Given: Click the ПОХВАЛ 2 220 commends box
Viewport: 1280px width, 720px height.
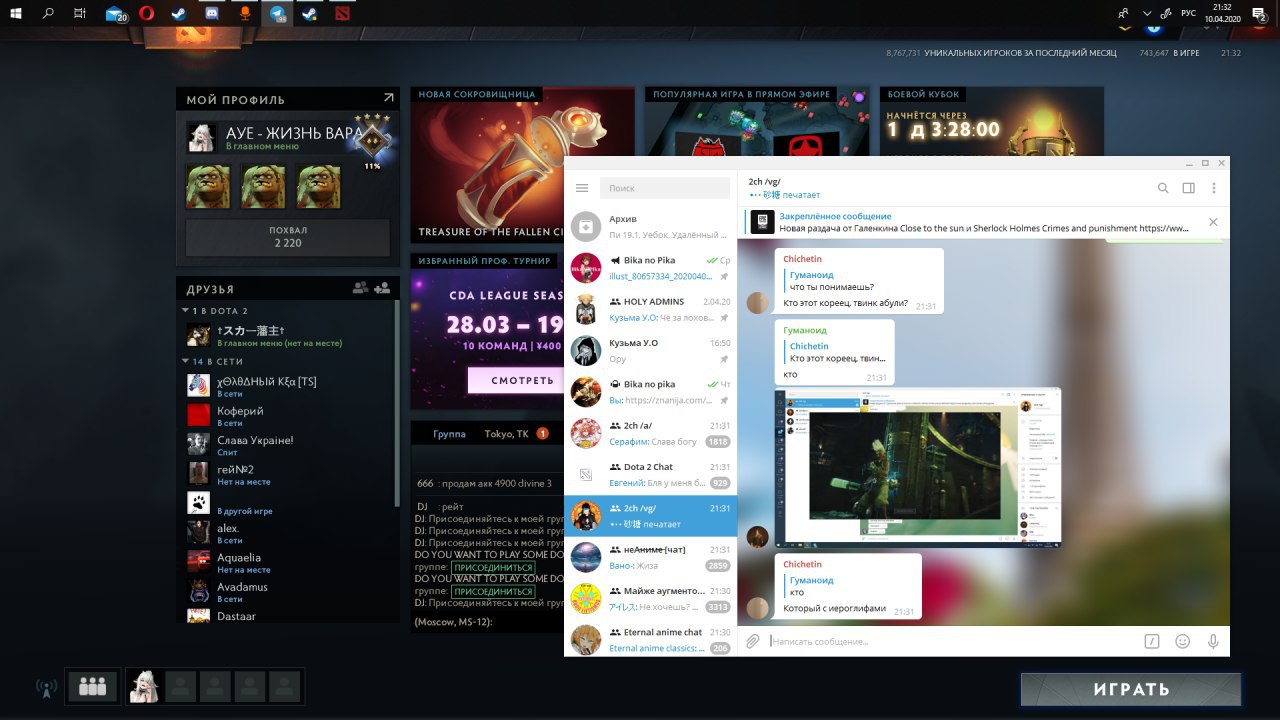Looking at the screenshot, I should click(x=287, y=237).
